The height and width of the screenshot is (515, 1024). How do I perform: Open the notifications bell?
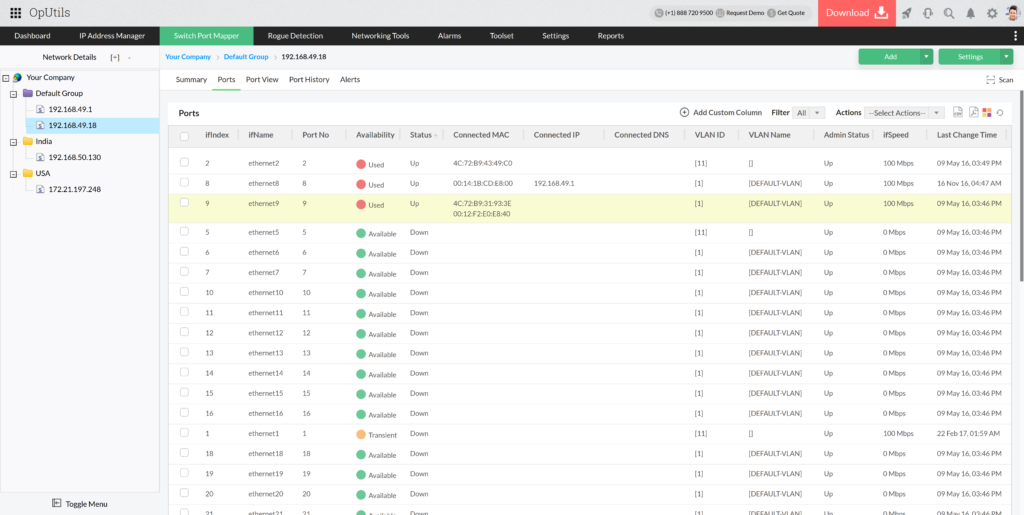point(970,13)
